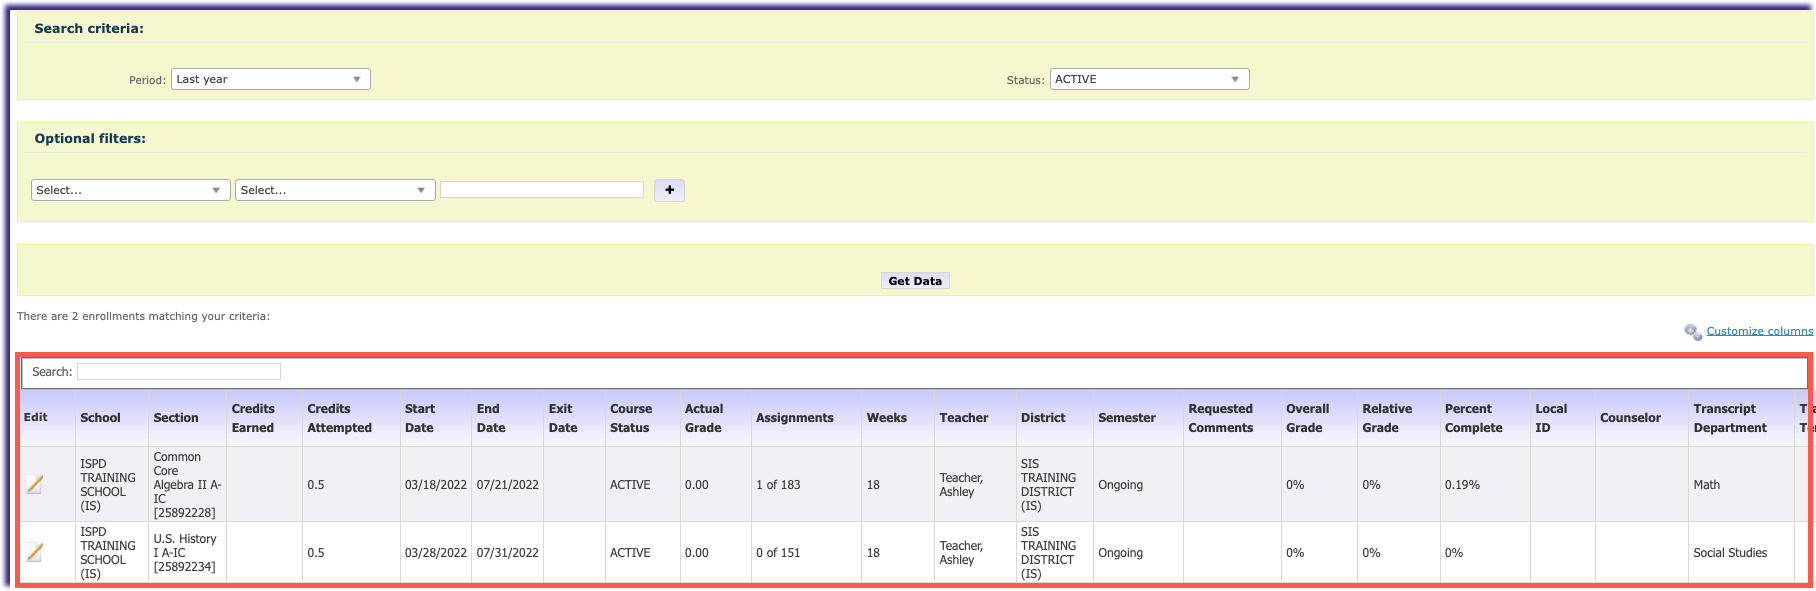Image resolution: width=1816 pixels, height=591 pixels.
Task: Click the plus button to add filter
Action: [669, 190]
